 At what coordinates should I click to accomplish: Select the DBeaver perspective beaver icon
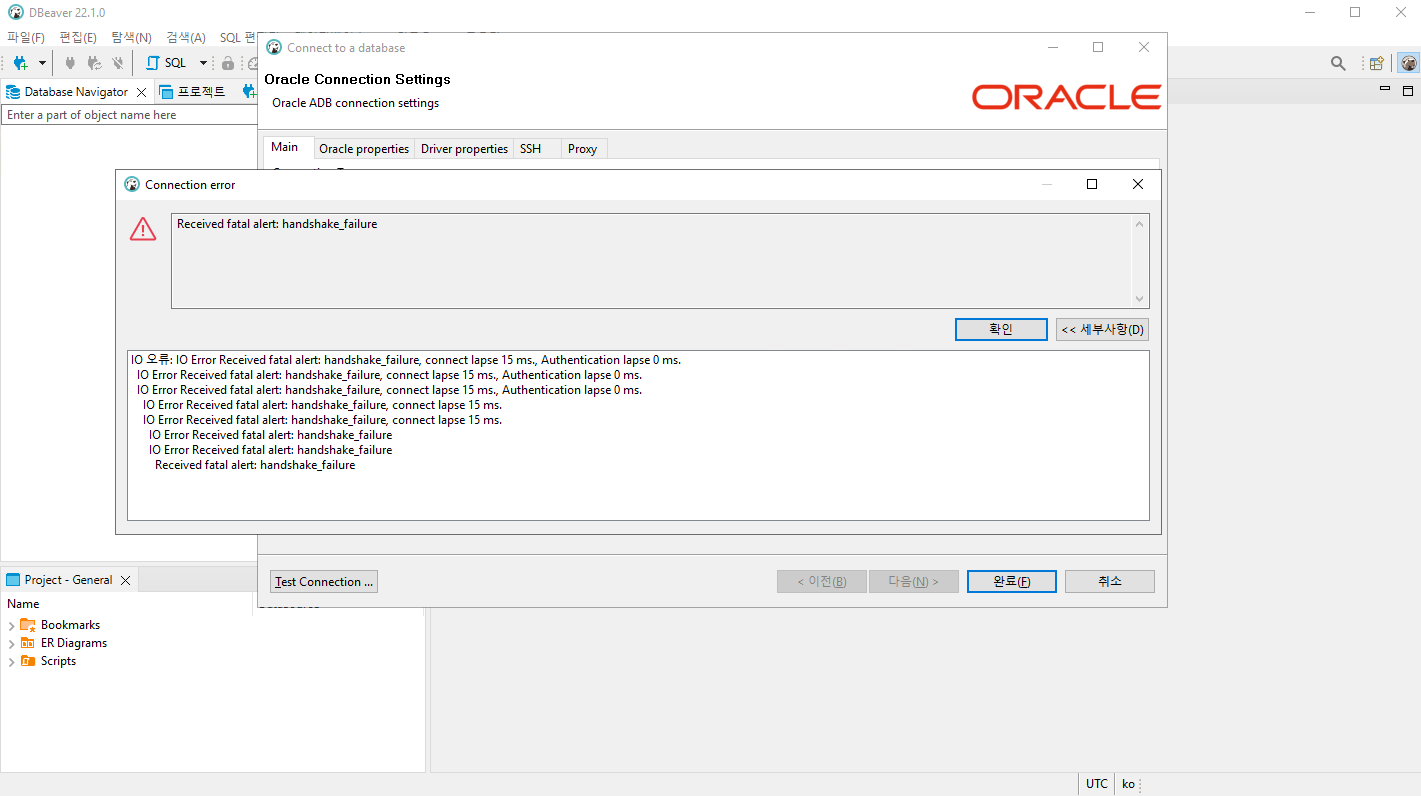(1408, 63)
